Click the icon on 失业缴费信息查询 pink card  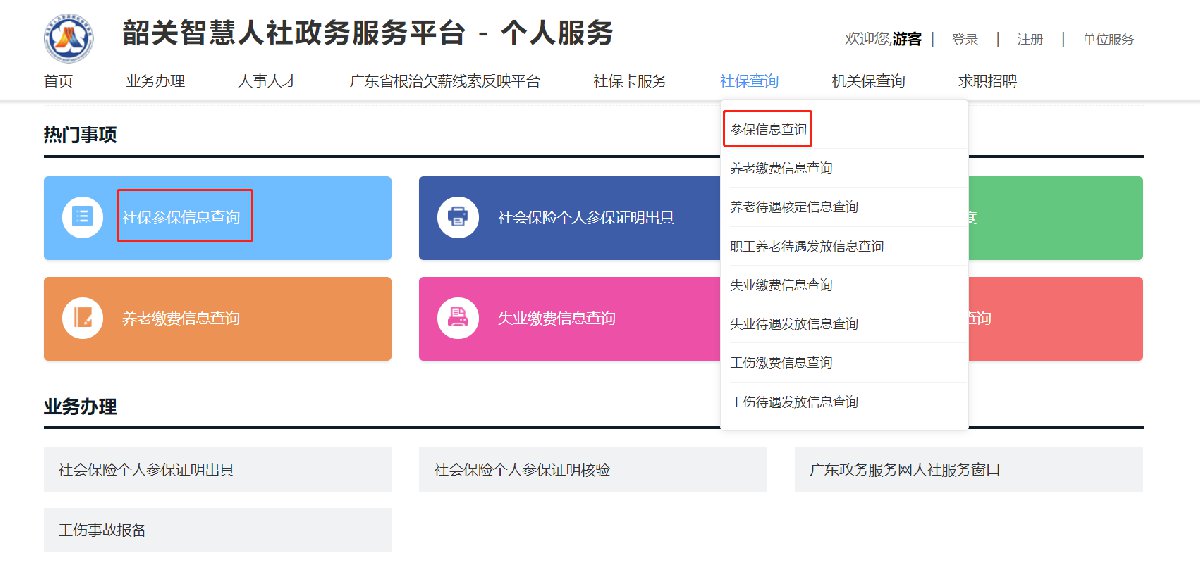coord(458,318)
